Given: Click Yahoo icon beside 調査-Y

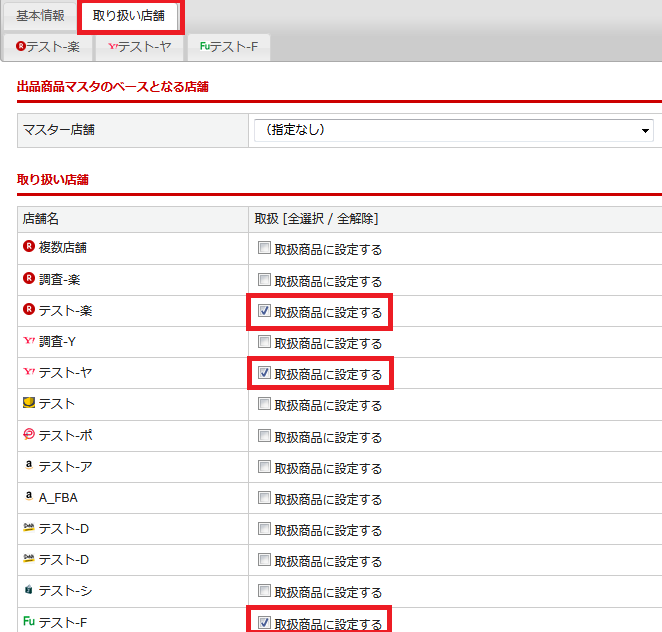Looking at the screenshot, I should tap(29, 340).
